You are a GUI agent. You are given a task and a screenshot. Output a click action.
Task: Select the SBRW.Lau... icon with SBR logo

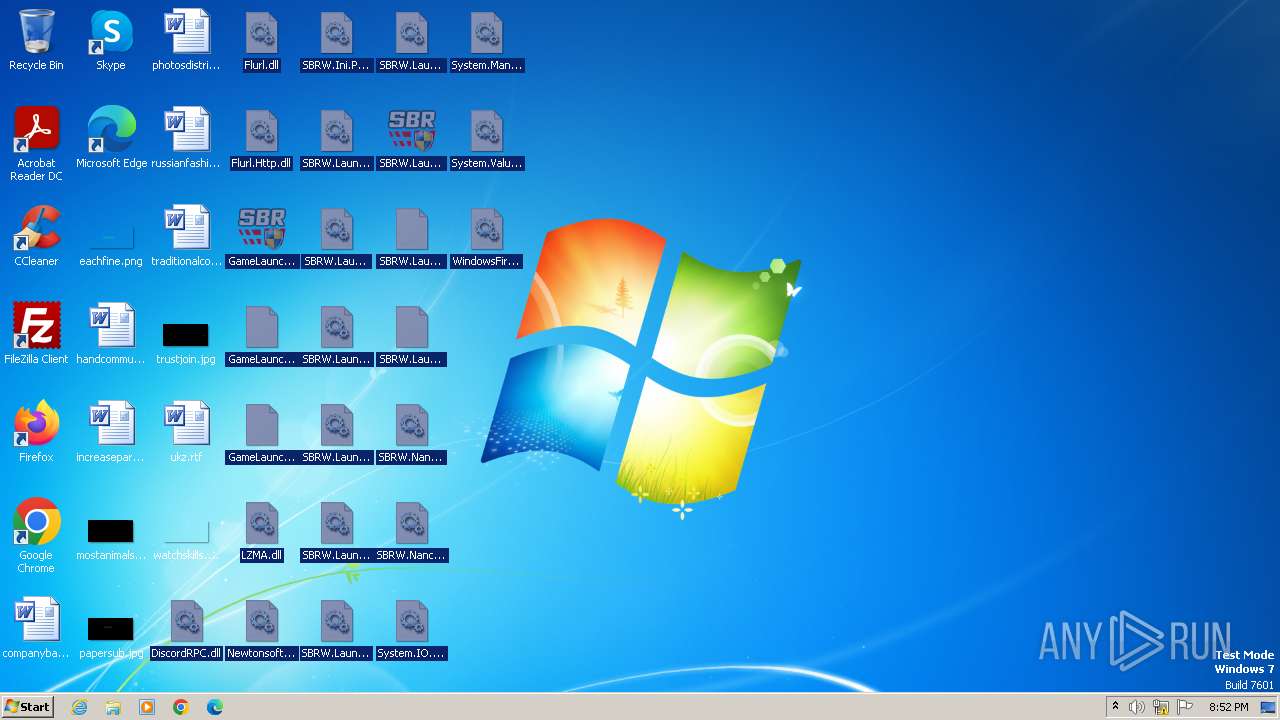tap(411, 139)
